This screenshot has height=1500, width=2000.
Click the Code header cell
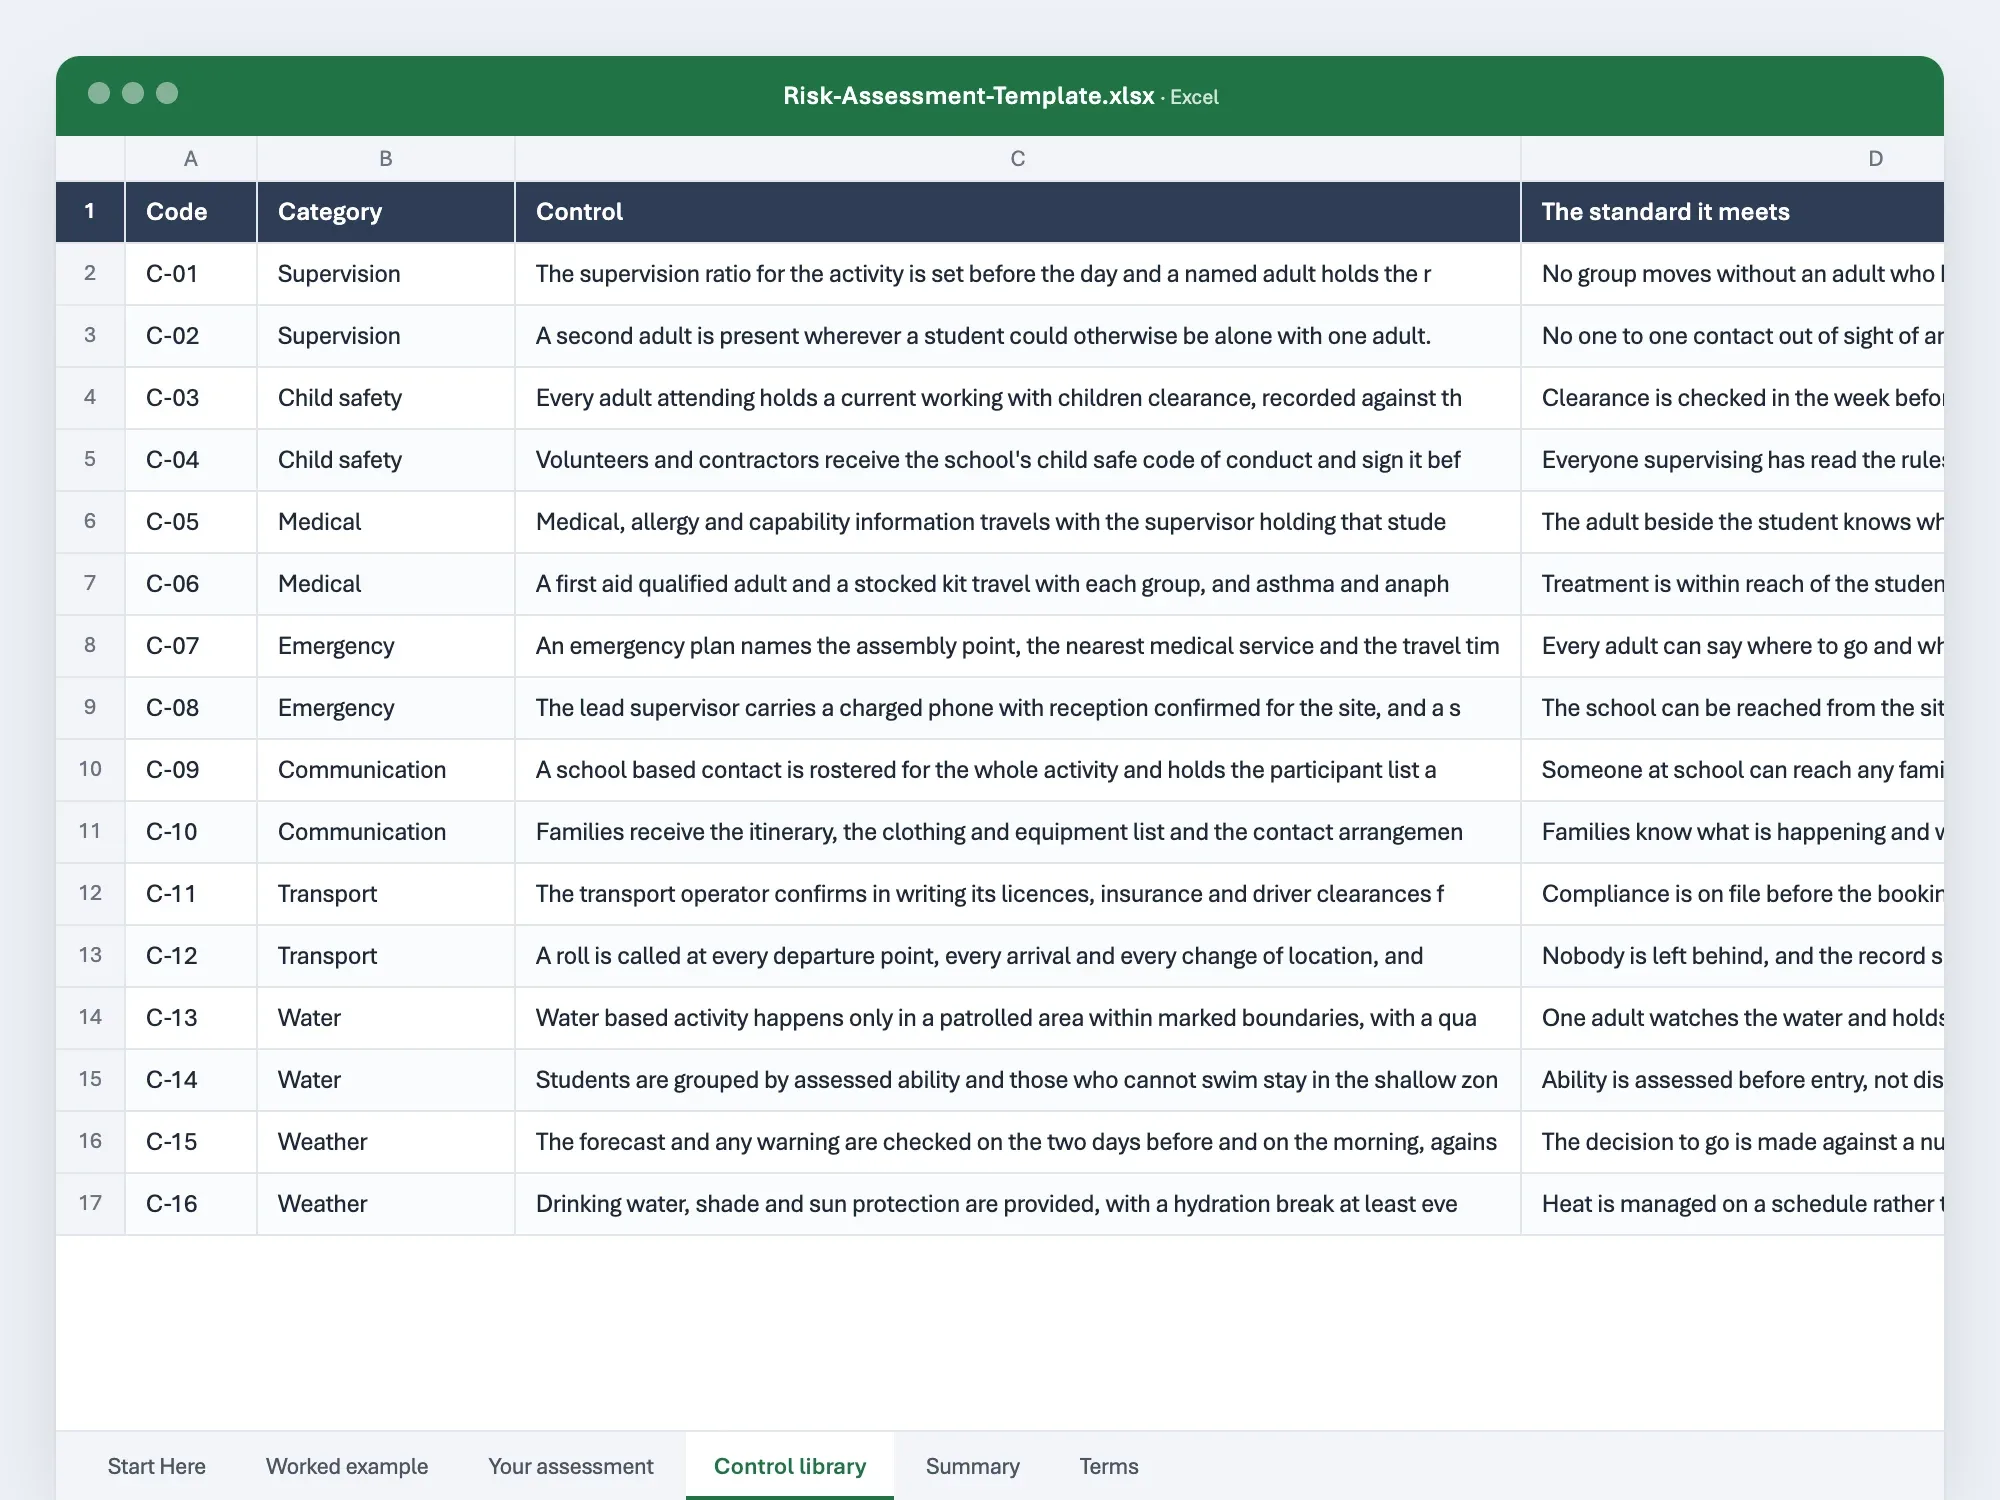[191, 211]
